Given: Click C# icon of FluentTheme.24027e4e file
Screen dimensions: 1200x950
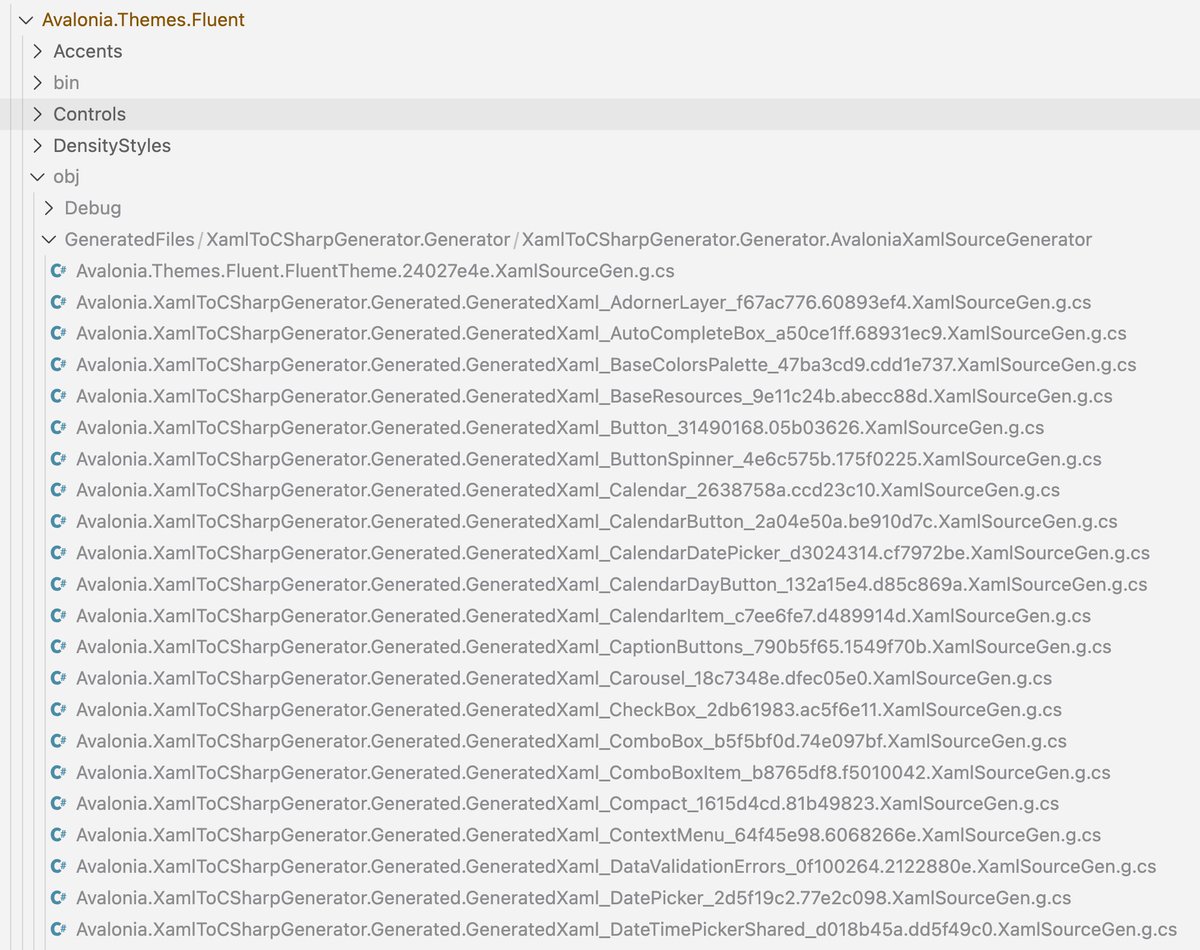Looking at the screenshot, I should 59,271.
